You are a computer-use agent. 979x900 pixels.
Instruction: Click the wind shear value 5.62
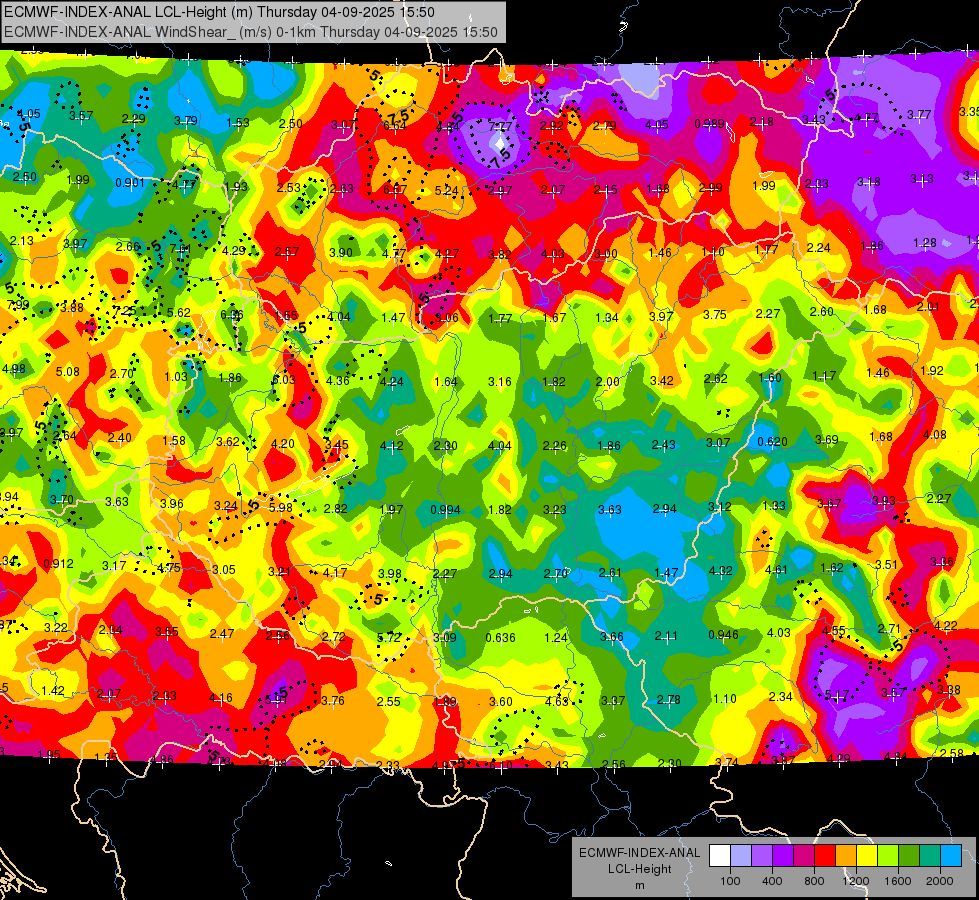coord(179,312)
